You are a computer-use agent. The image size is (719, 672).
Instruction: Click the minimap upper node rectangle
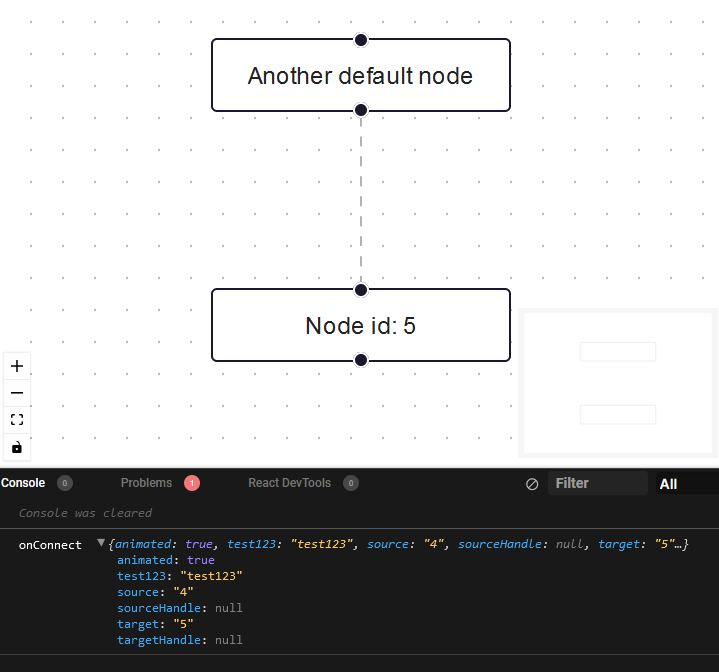[x=618, y=352]
